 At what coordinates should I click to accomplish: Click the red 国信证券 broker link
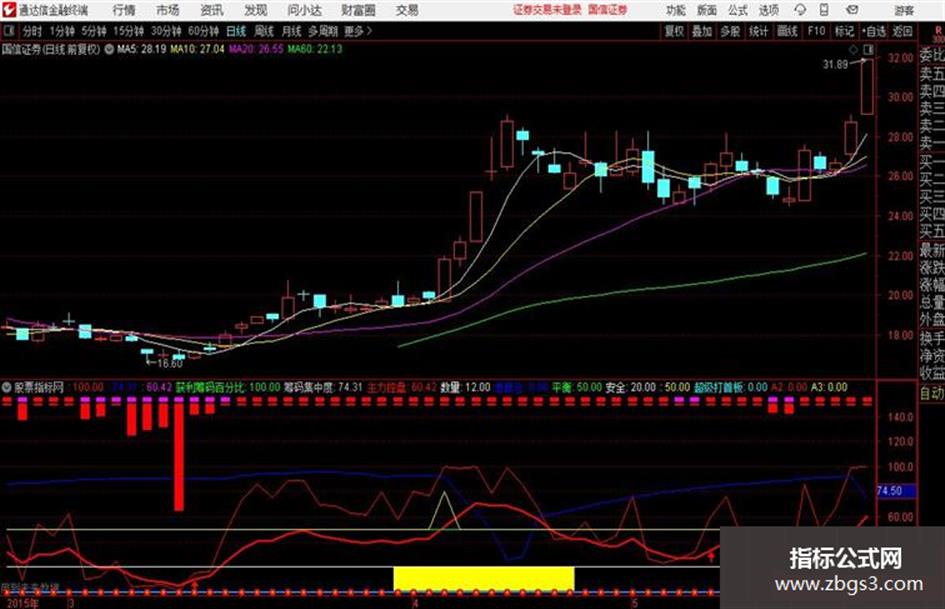[x=608, y=10]
